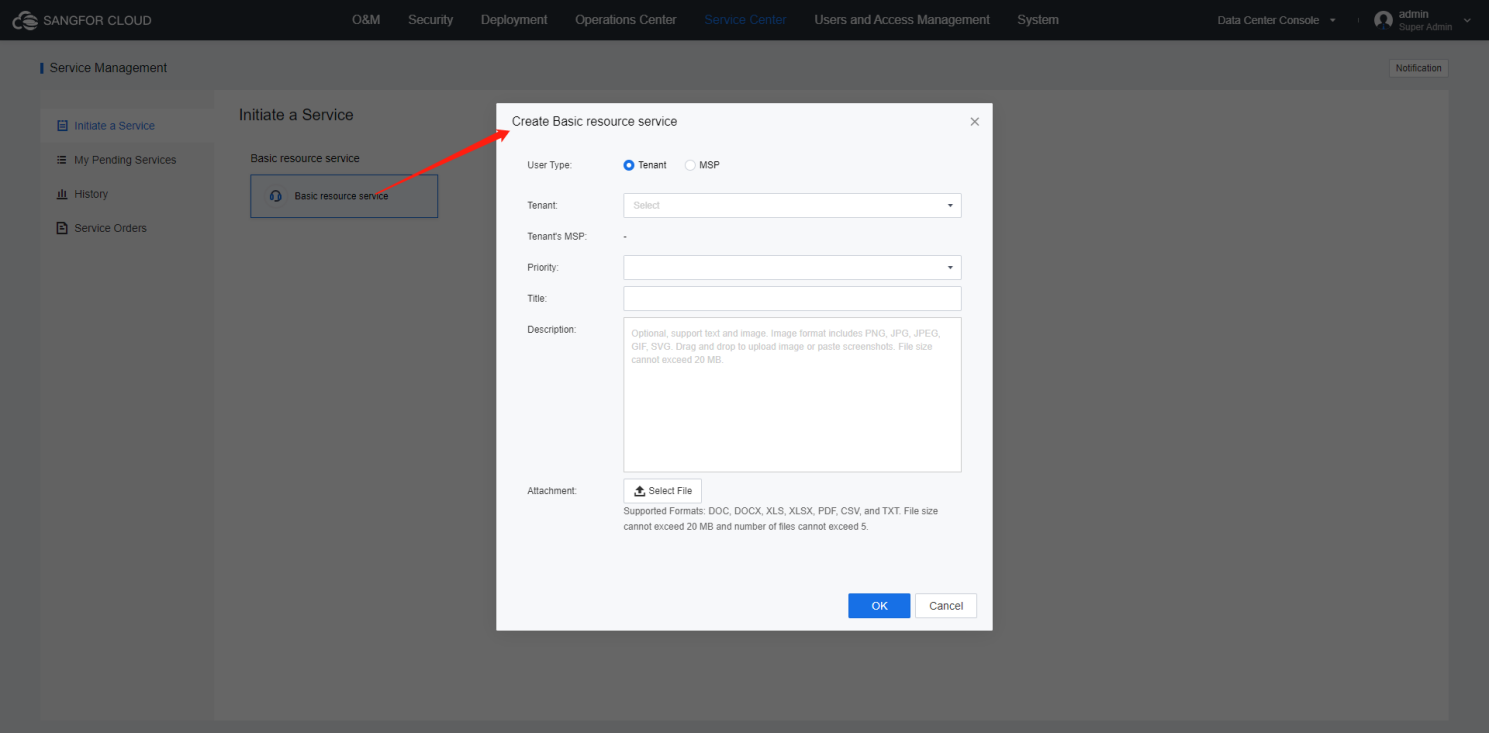The width and height of the screenshot is (1489, 733).
Task: Click the Supported Formats attachment hint text
Action: [780, 518]
